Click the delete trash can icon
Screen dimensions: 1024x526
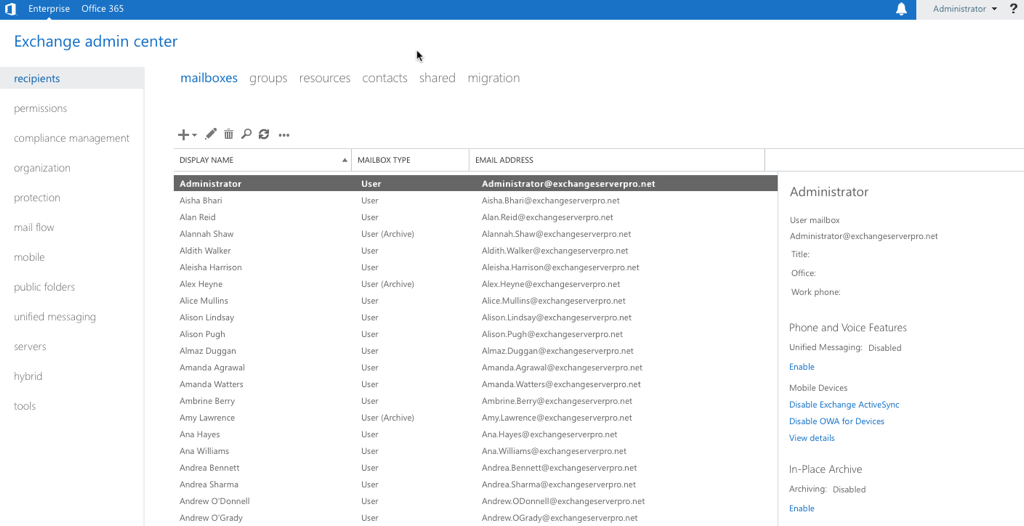click(229, 134)
